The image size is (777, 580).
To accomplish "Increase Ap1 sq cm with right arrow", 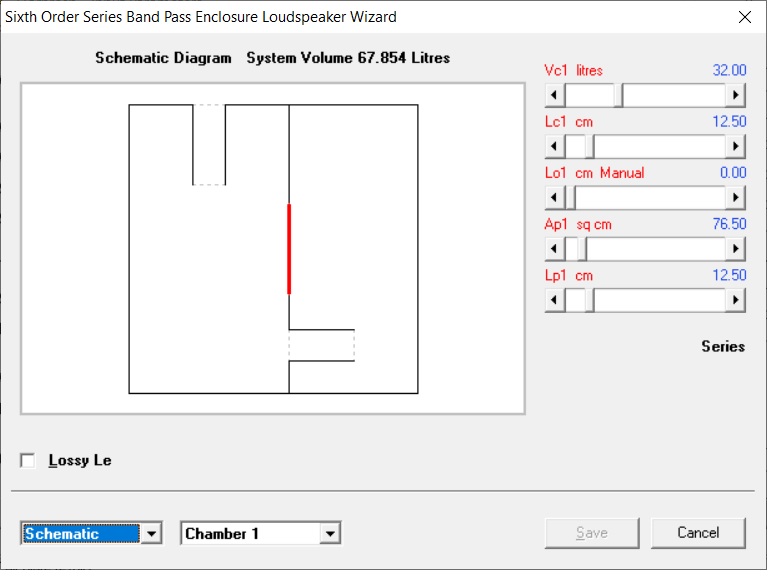I will point(735,249).
